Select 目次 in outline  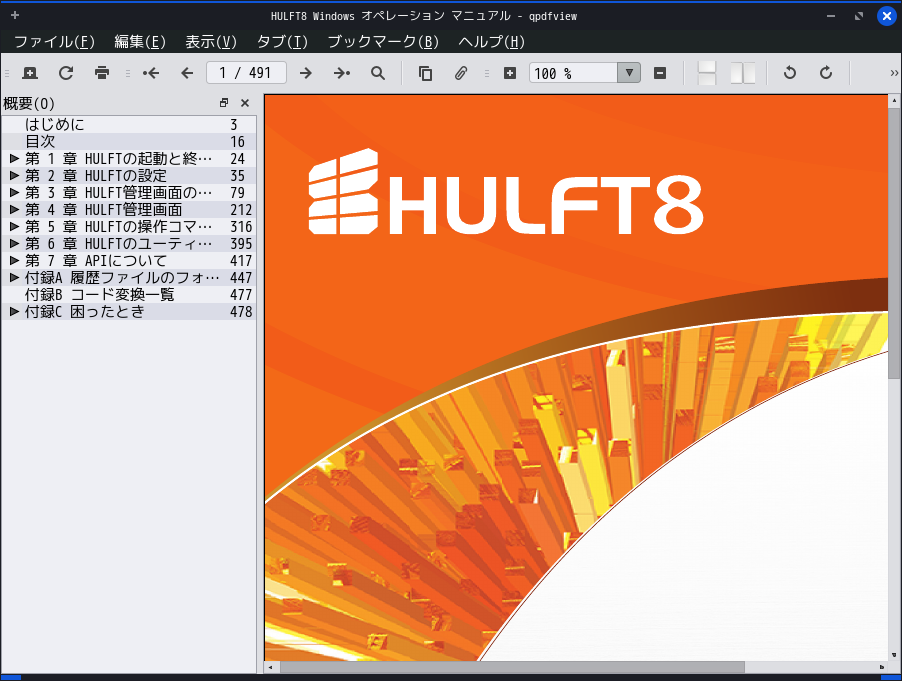click(x=40, y=141)
